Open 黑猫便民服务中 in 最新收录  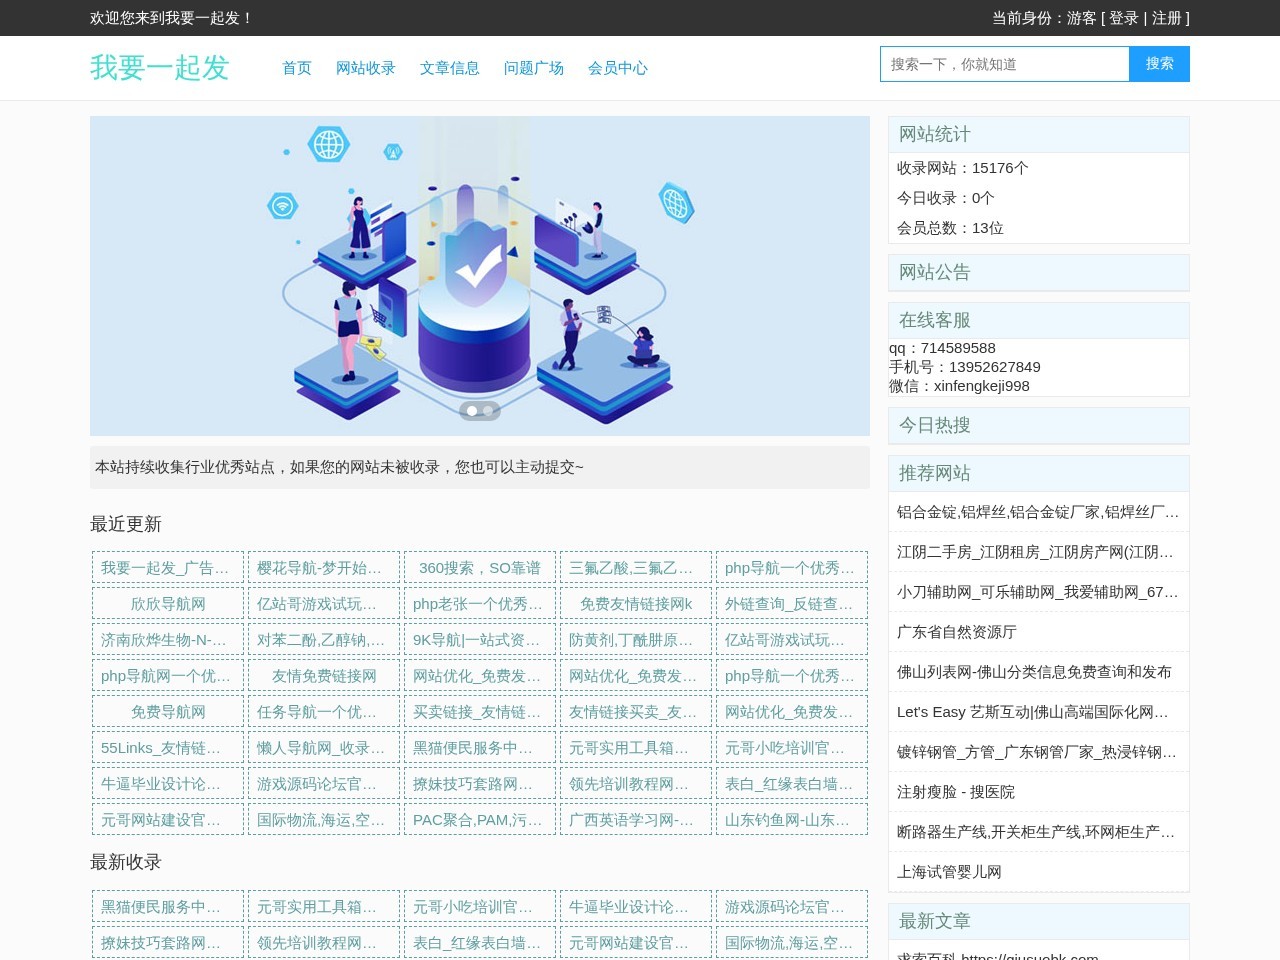point(168,907)
